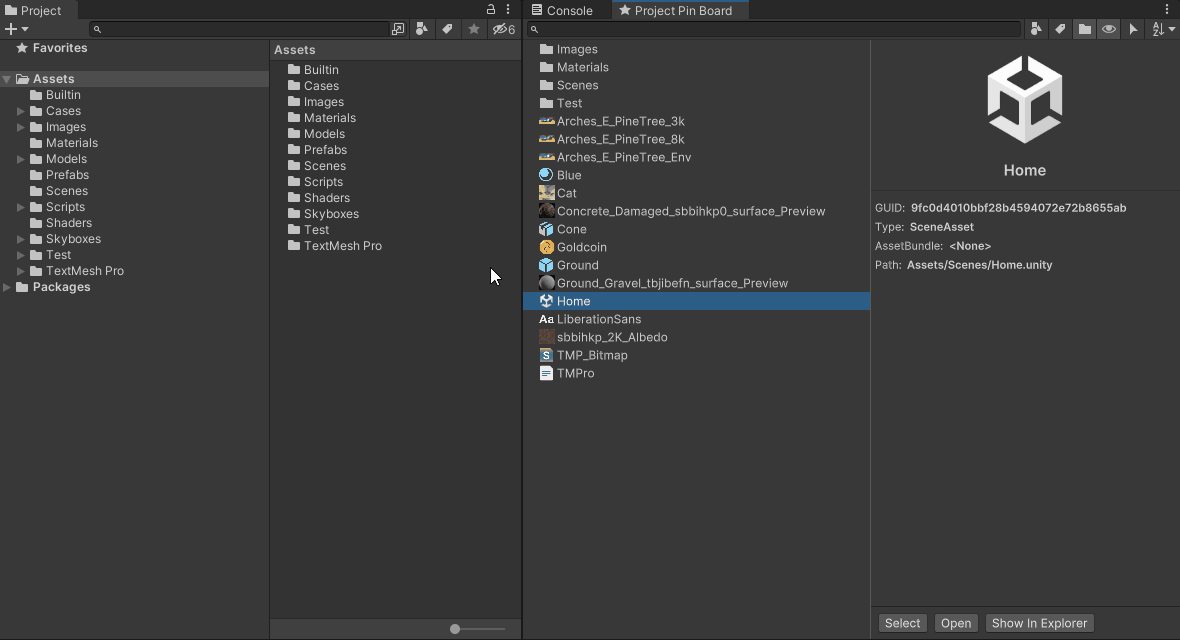Click the Open in Search window icon
This screenshot has width=1180, height=640.
(398, 29)
